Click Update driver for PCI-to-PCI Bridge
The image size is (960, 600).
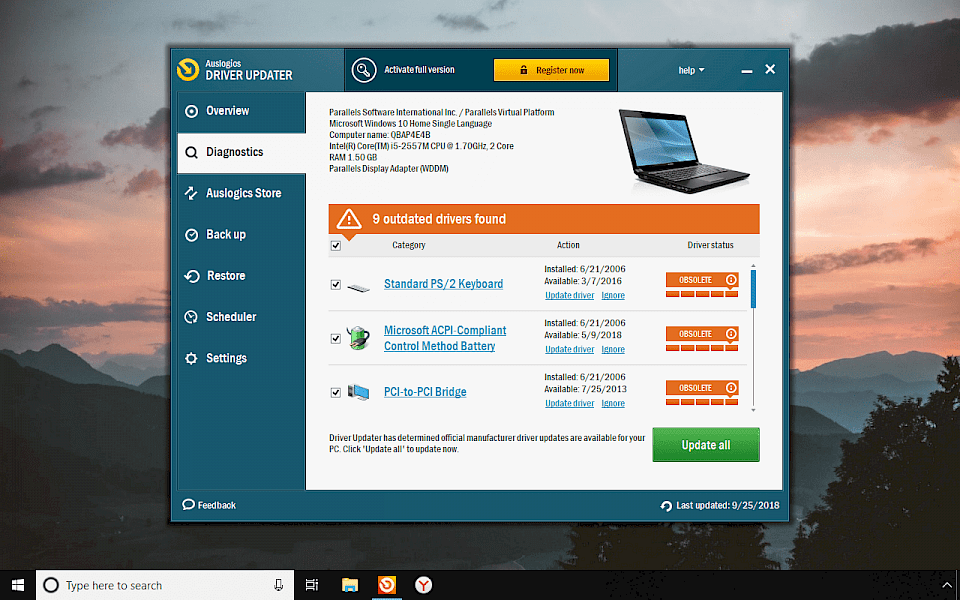click(569, 403)
